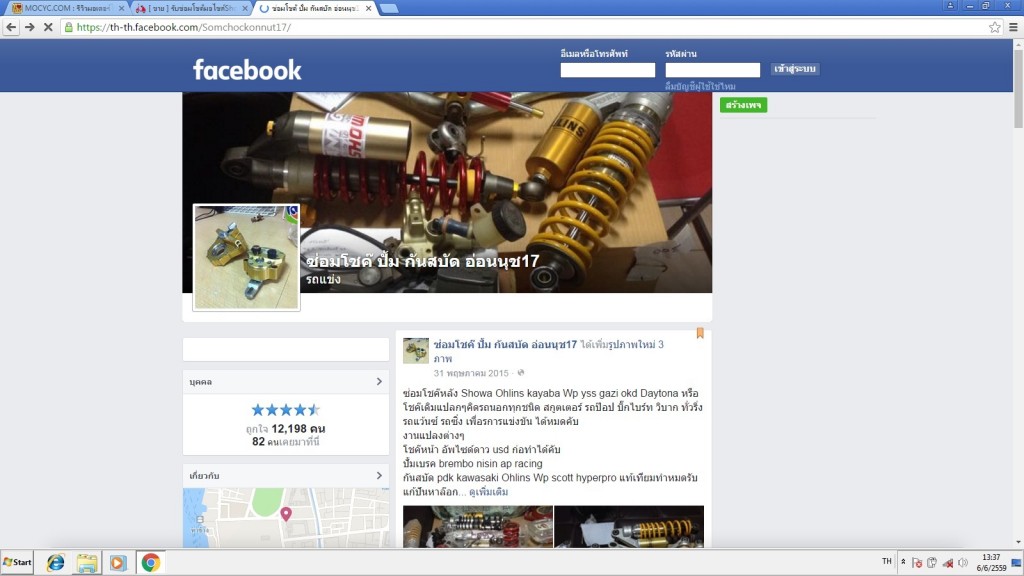This screenshot has width=1024, height=576.
Task: Click the รถแข่ง category under page title
Action: [323, 280]
